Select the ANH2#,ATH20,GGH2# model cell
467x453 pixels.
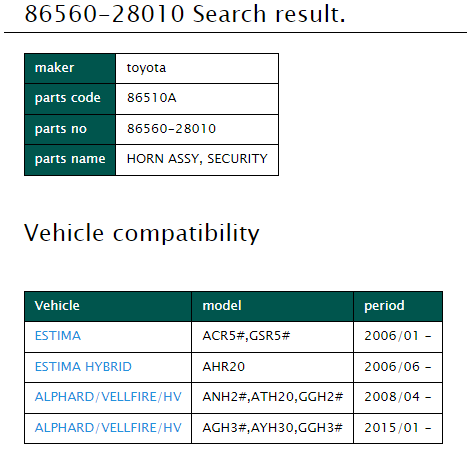click(x=272, y=398)
